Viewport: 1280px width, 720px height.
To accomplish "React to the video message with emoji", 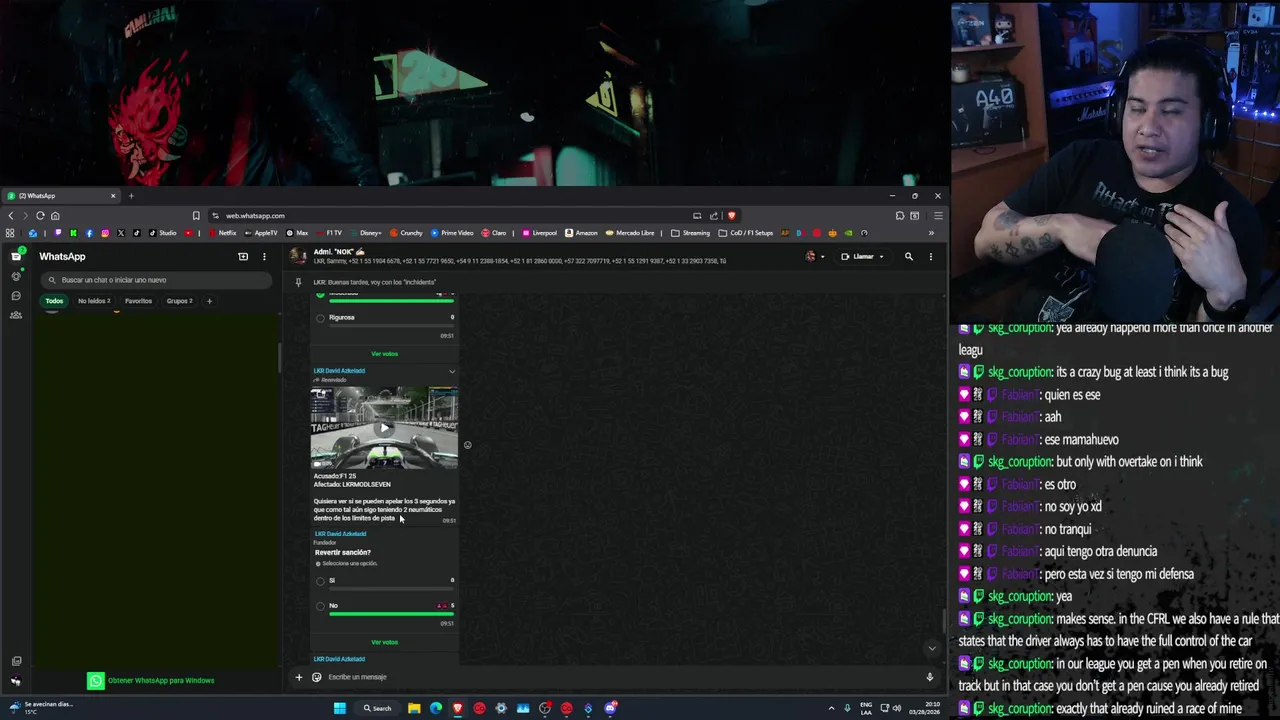I will (x=467, y=445).
